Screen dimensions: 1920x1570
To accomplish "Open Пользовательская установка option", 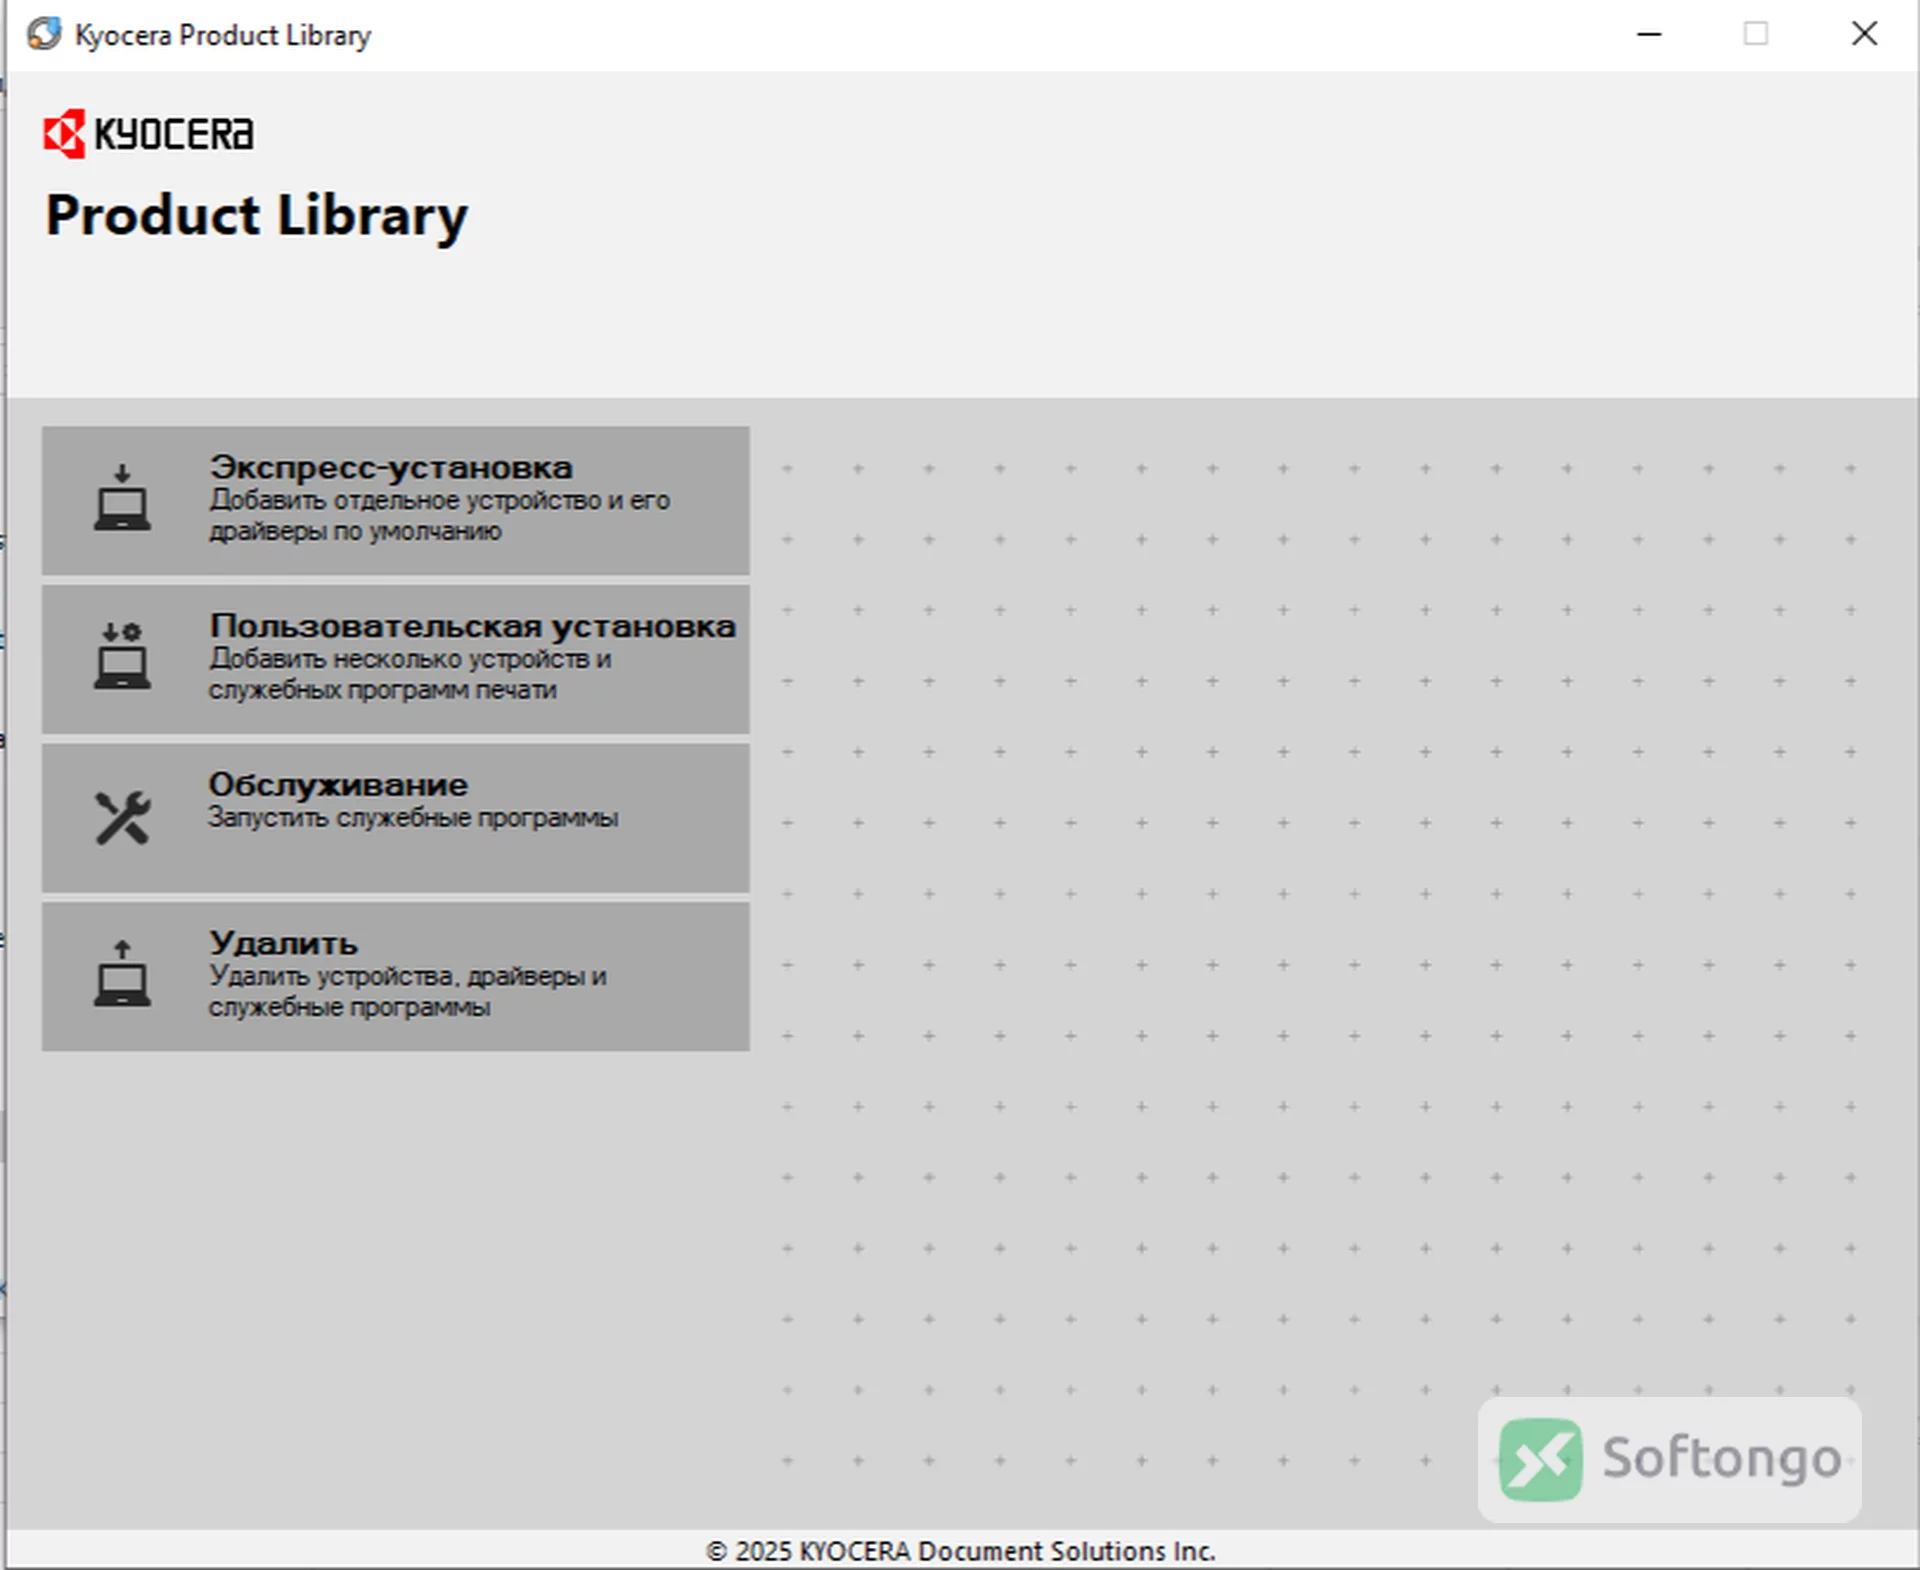I will (395, 659).
